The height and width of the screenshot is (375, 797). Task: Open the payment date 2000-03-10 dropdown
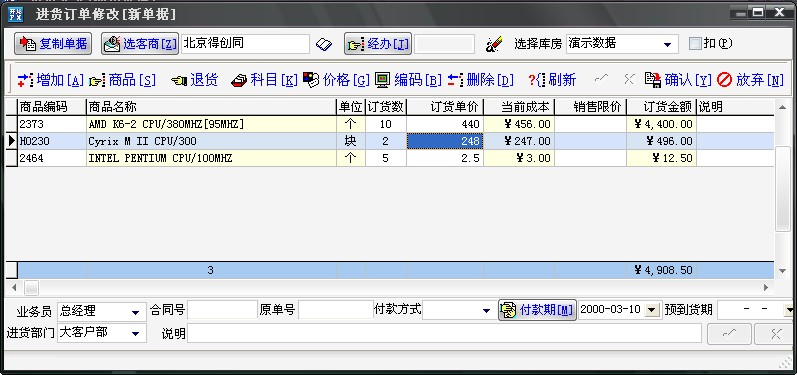click(x=652, y=309)
